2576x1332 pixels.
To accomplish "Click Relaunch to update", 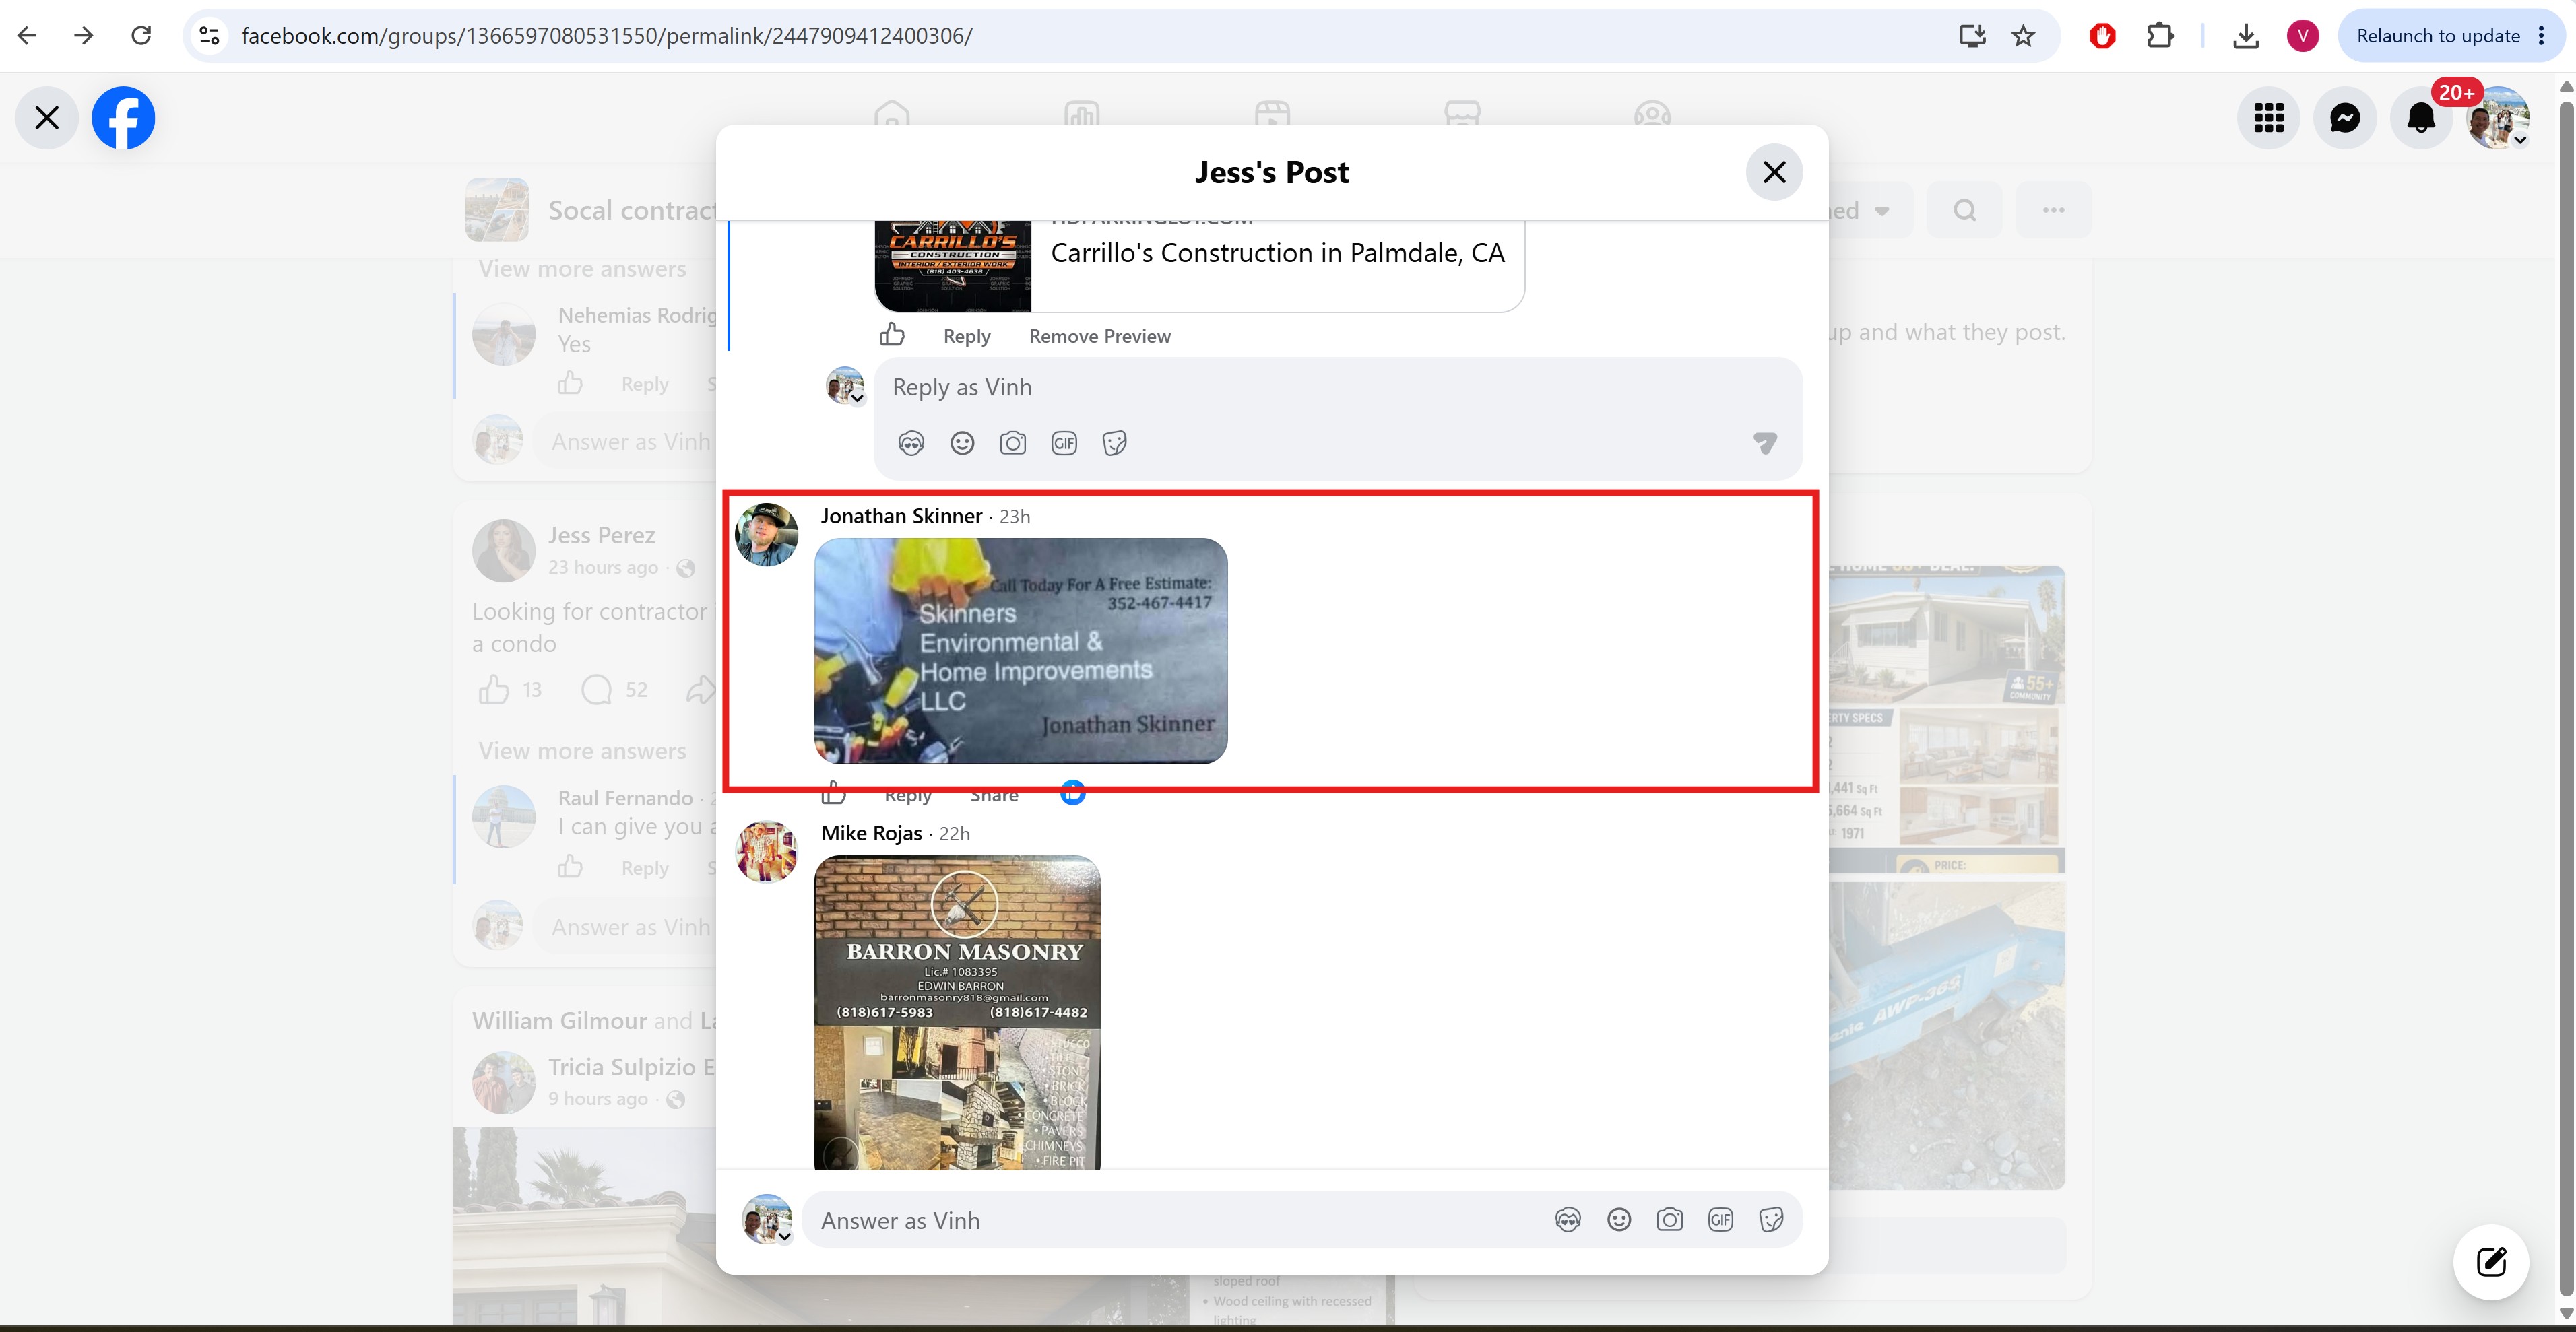I will pos(2437,36).
